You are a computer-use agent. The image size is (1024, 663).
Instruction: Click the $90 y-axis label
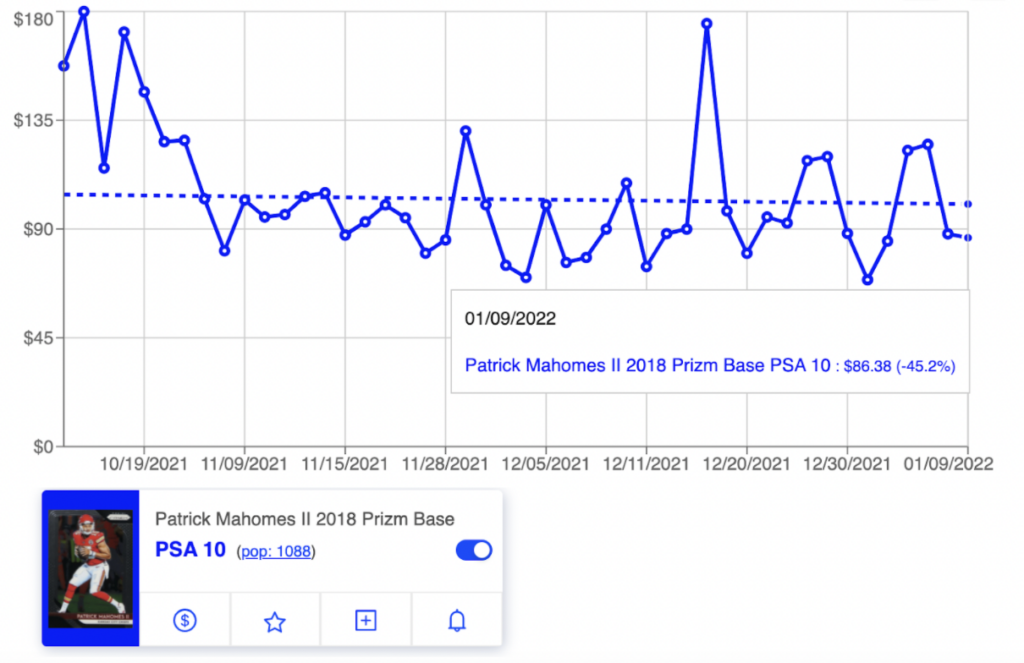39,229
